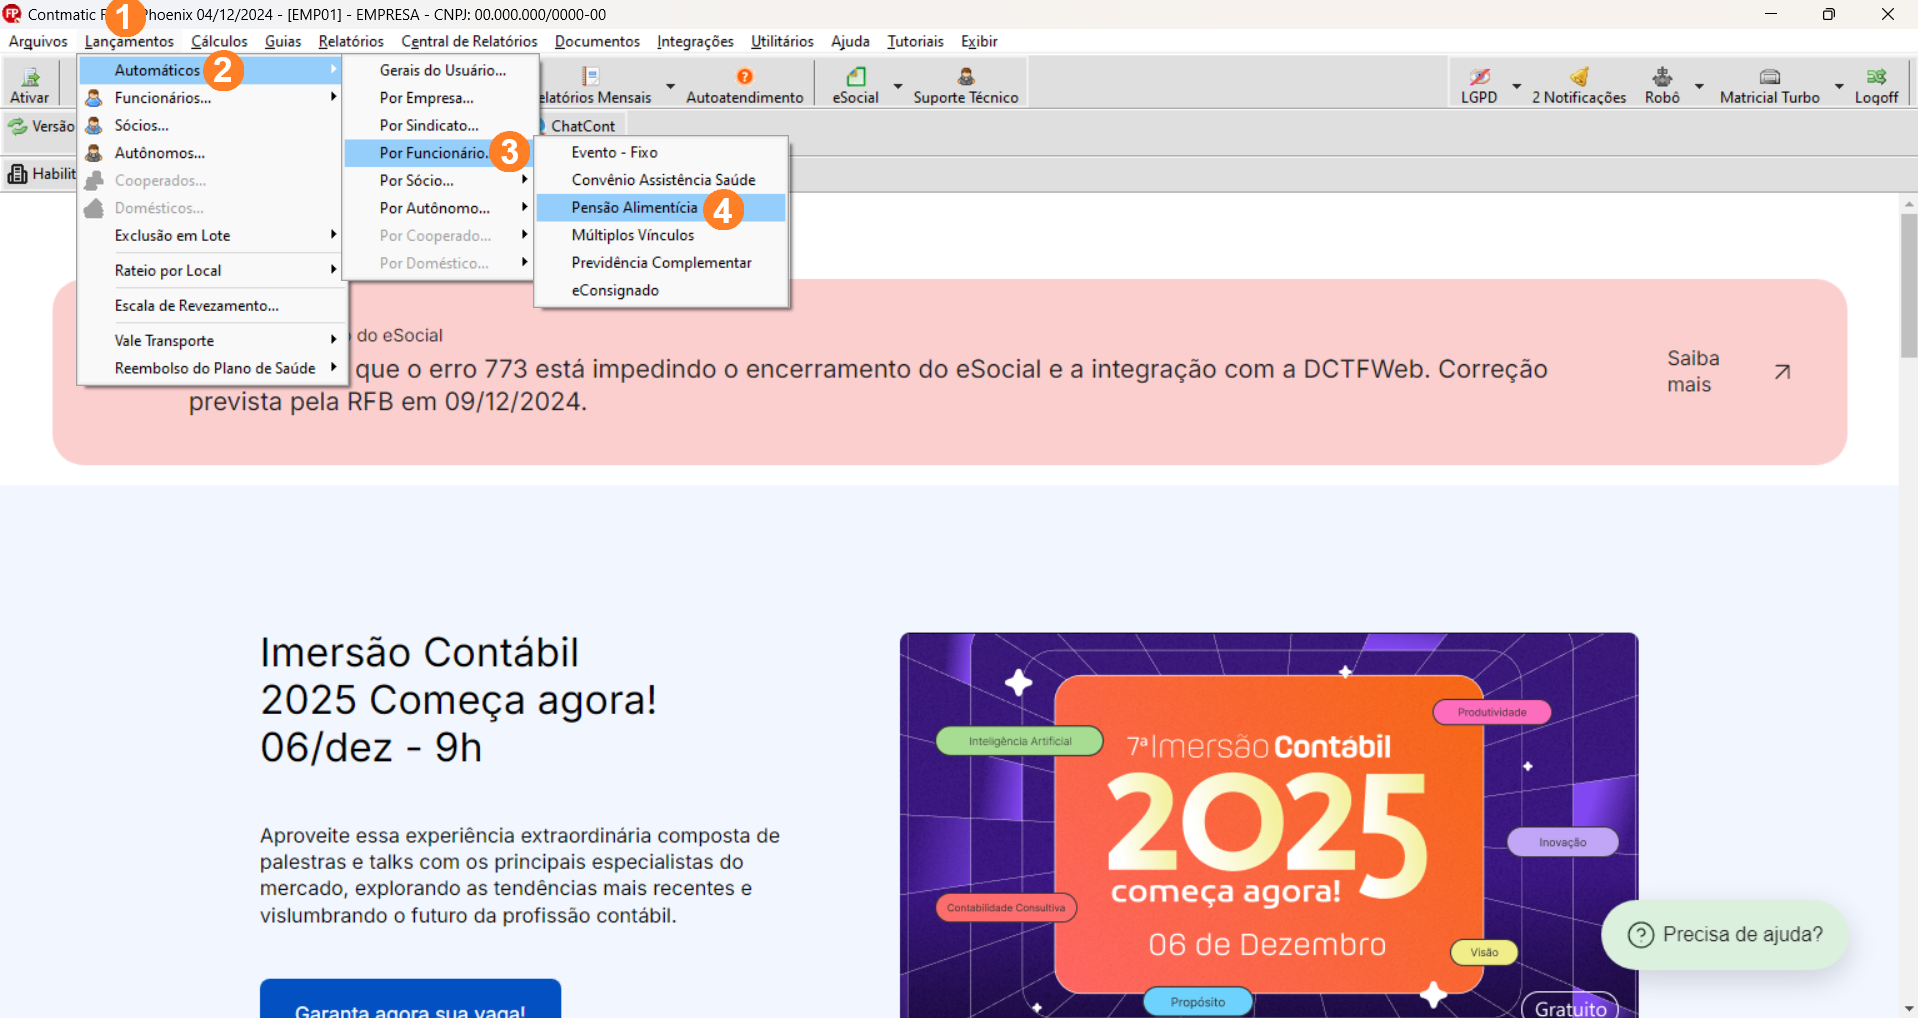Expand the Robô dropdown arrow
This screenshot has height=1018, width=1918.
pos(1698,86)
